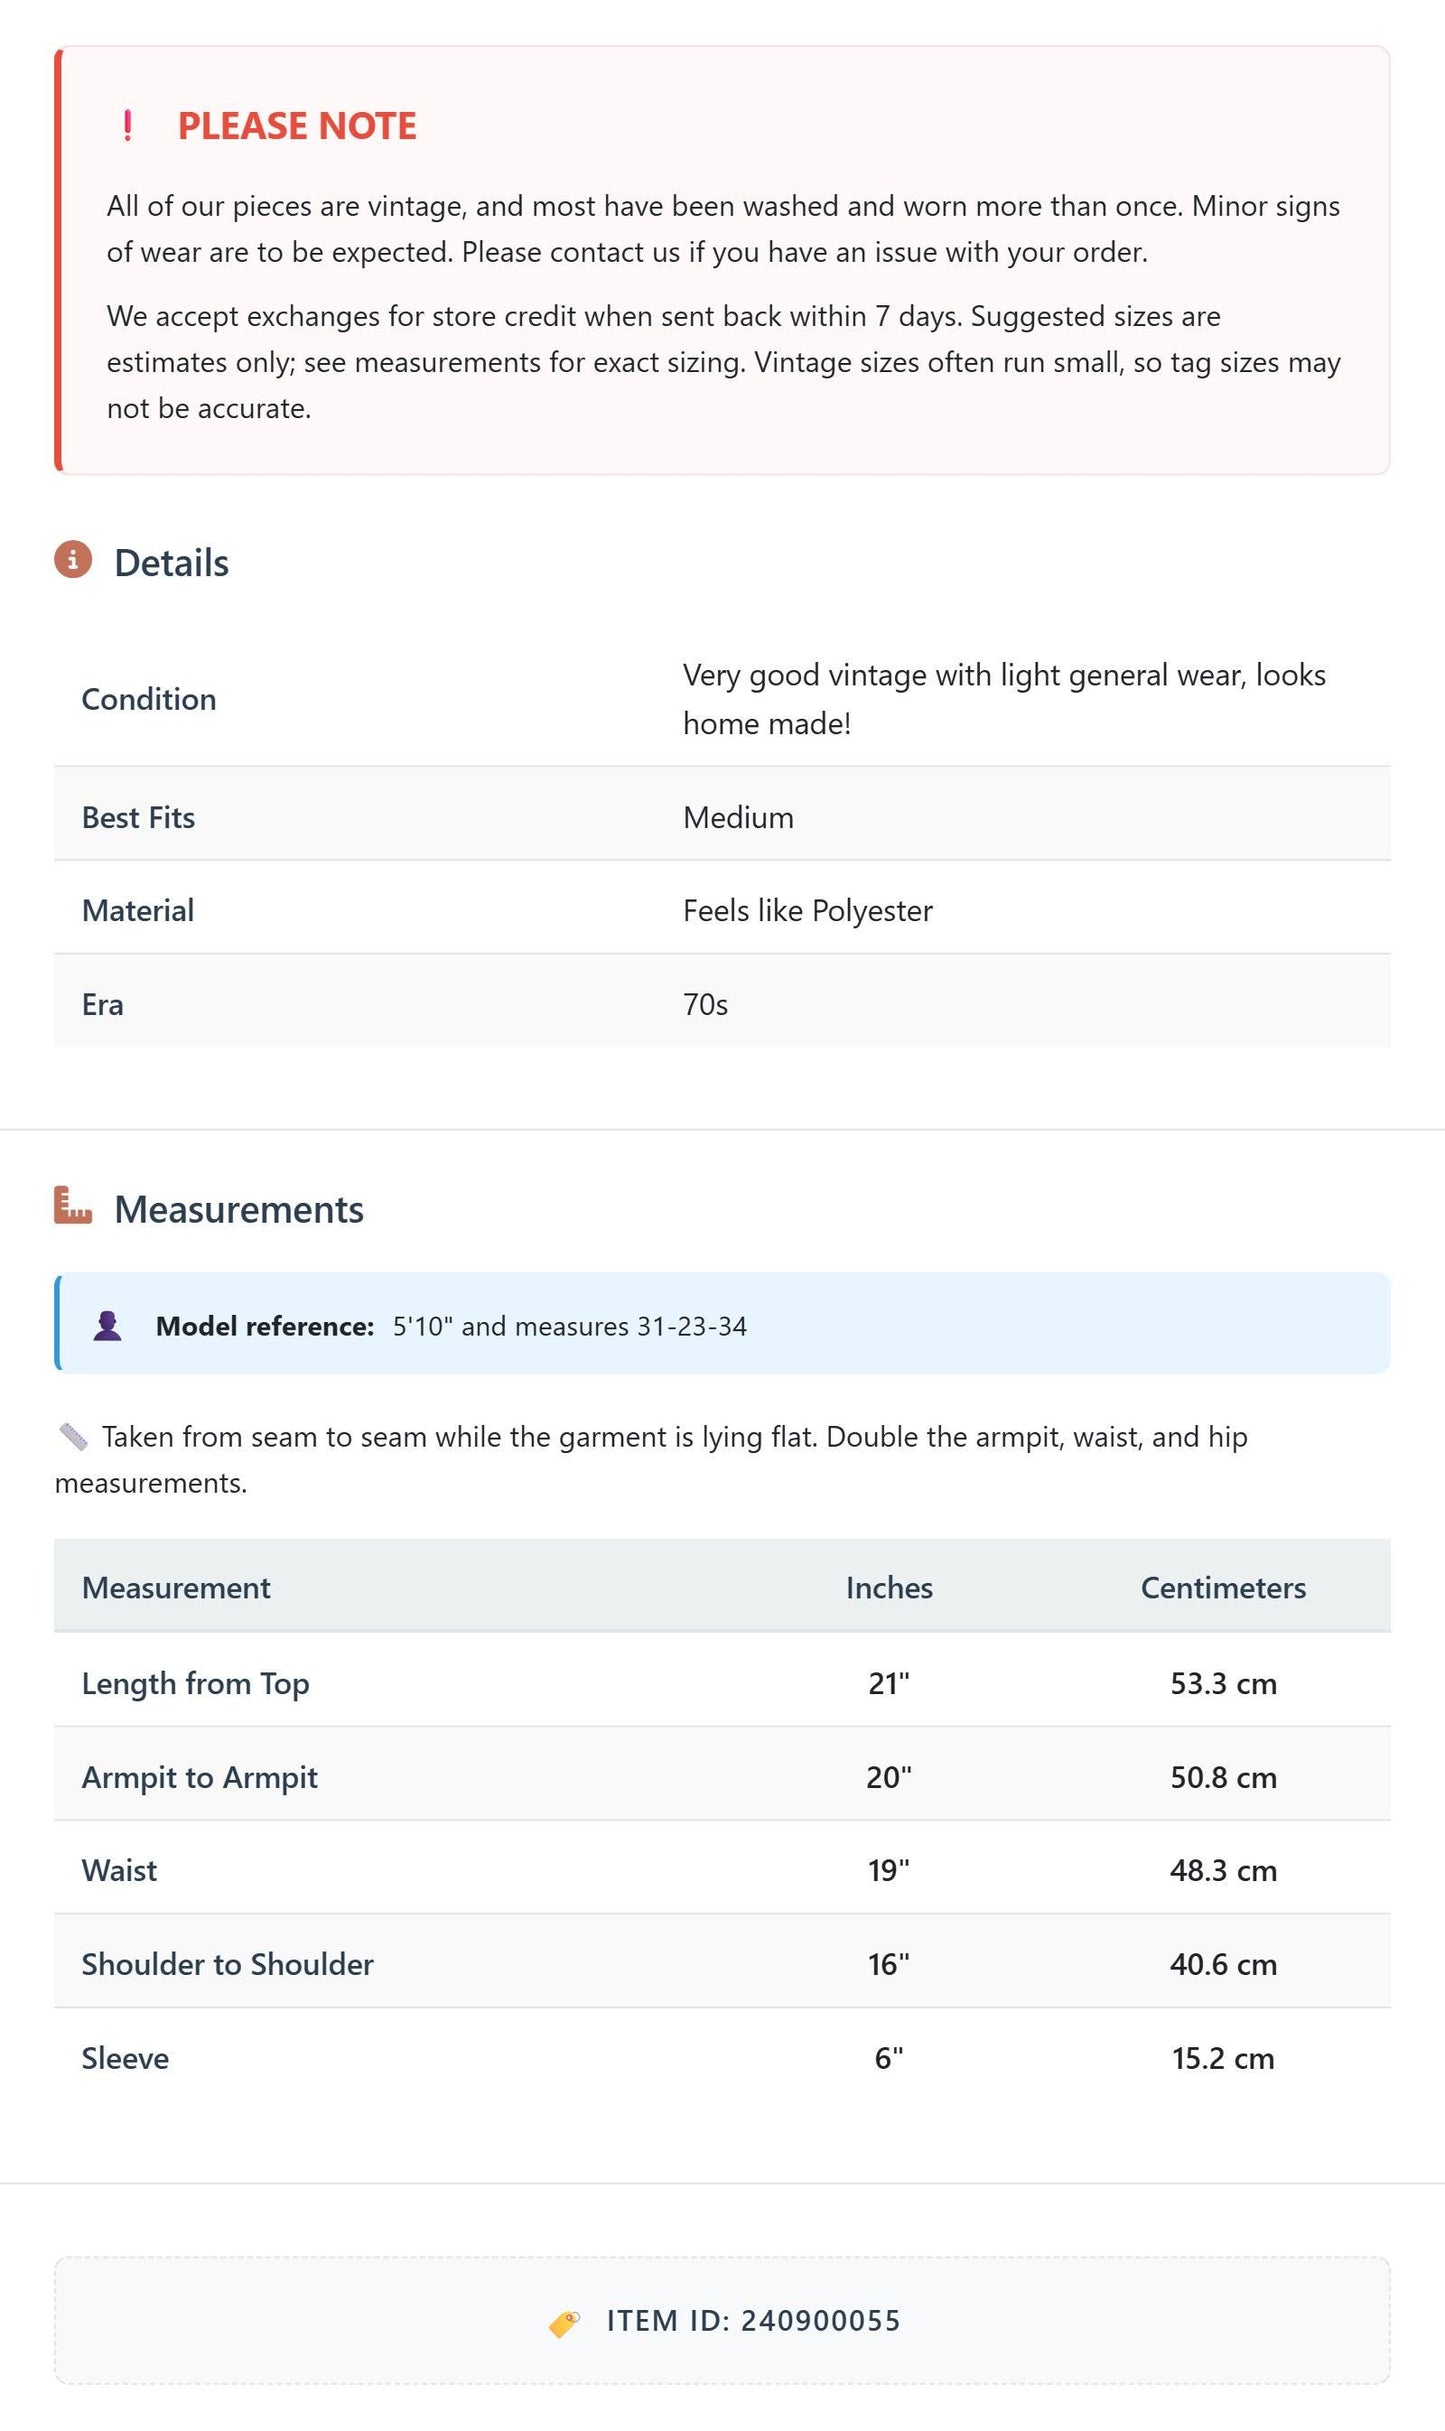Screen dimensions: 1445x2431
Task: Click the Condition row label
Action: tap(149, 699)
